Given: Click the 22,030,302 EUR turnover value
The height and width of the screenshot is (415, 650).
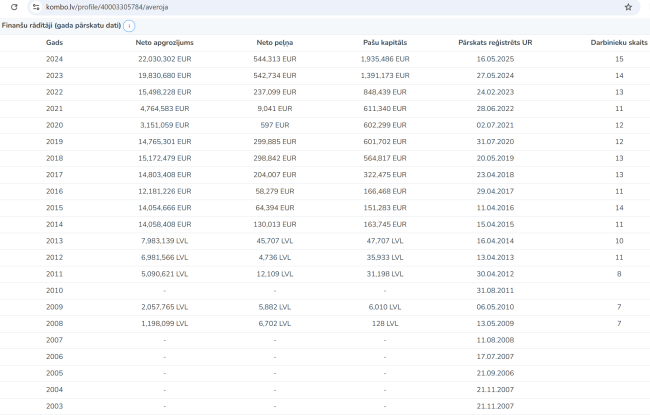Looking at the screenshot, I should [161, 59].
